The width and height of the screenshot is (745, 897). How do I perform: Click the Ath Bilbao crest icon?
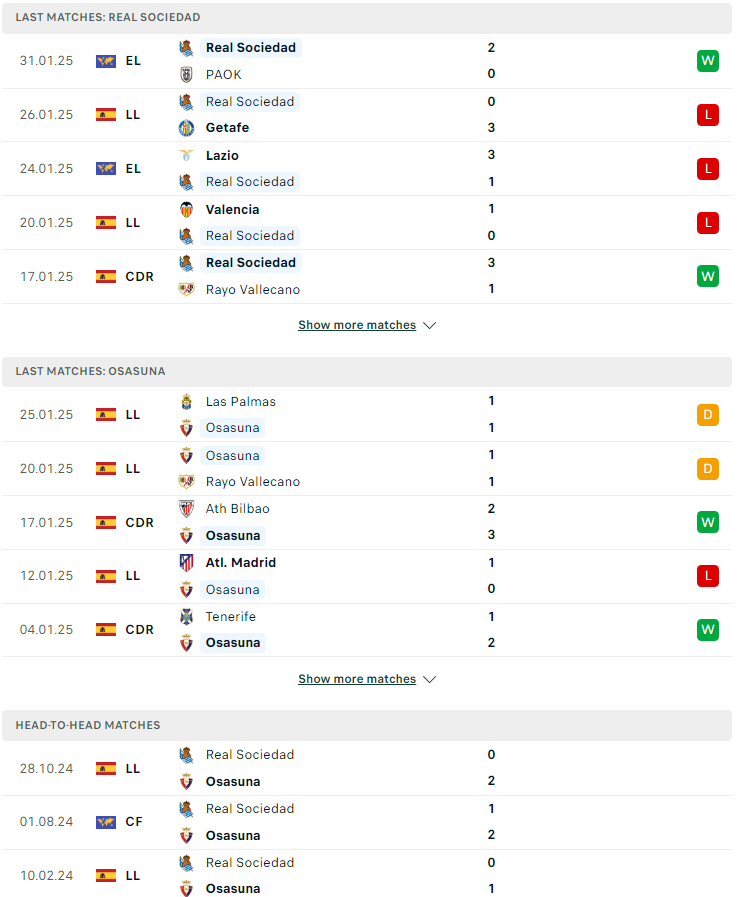(186, 509)
